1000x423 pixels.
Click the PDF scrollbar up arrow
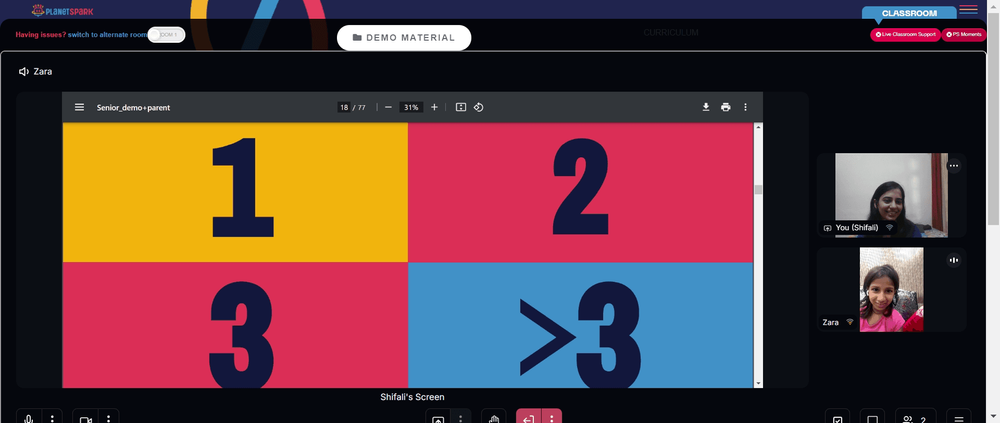[758, 127]
